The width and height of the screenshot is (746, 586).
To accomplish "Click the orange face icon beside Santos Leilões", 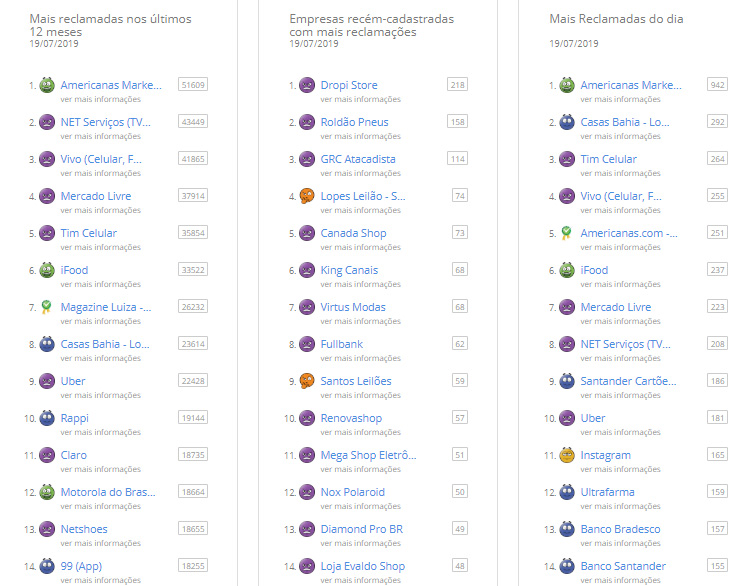I will (307, 382).
